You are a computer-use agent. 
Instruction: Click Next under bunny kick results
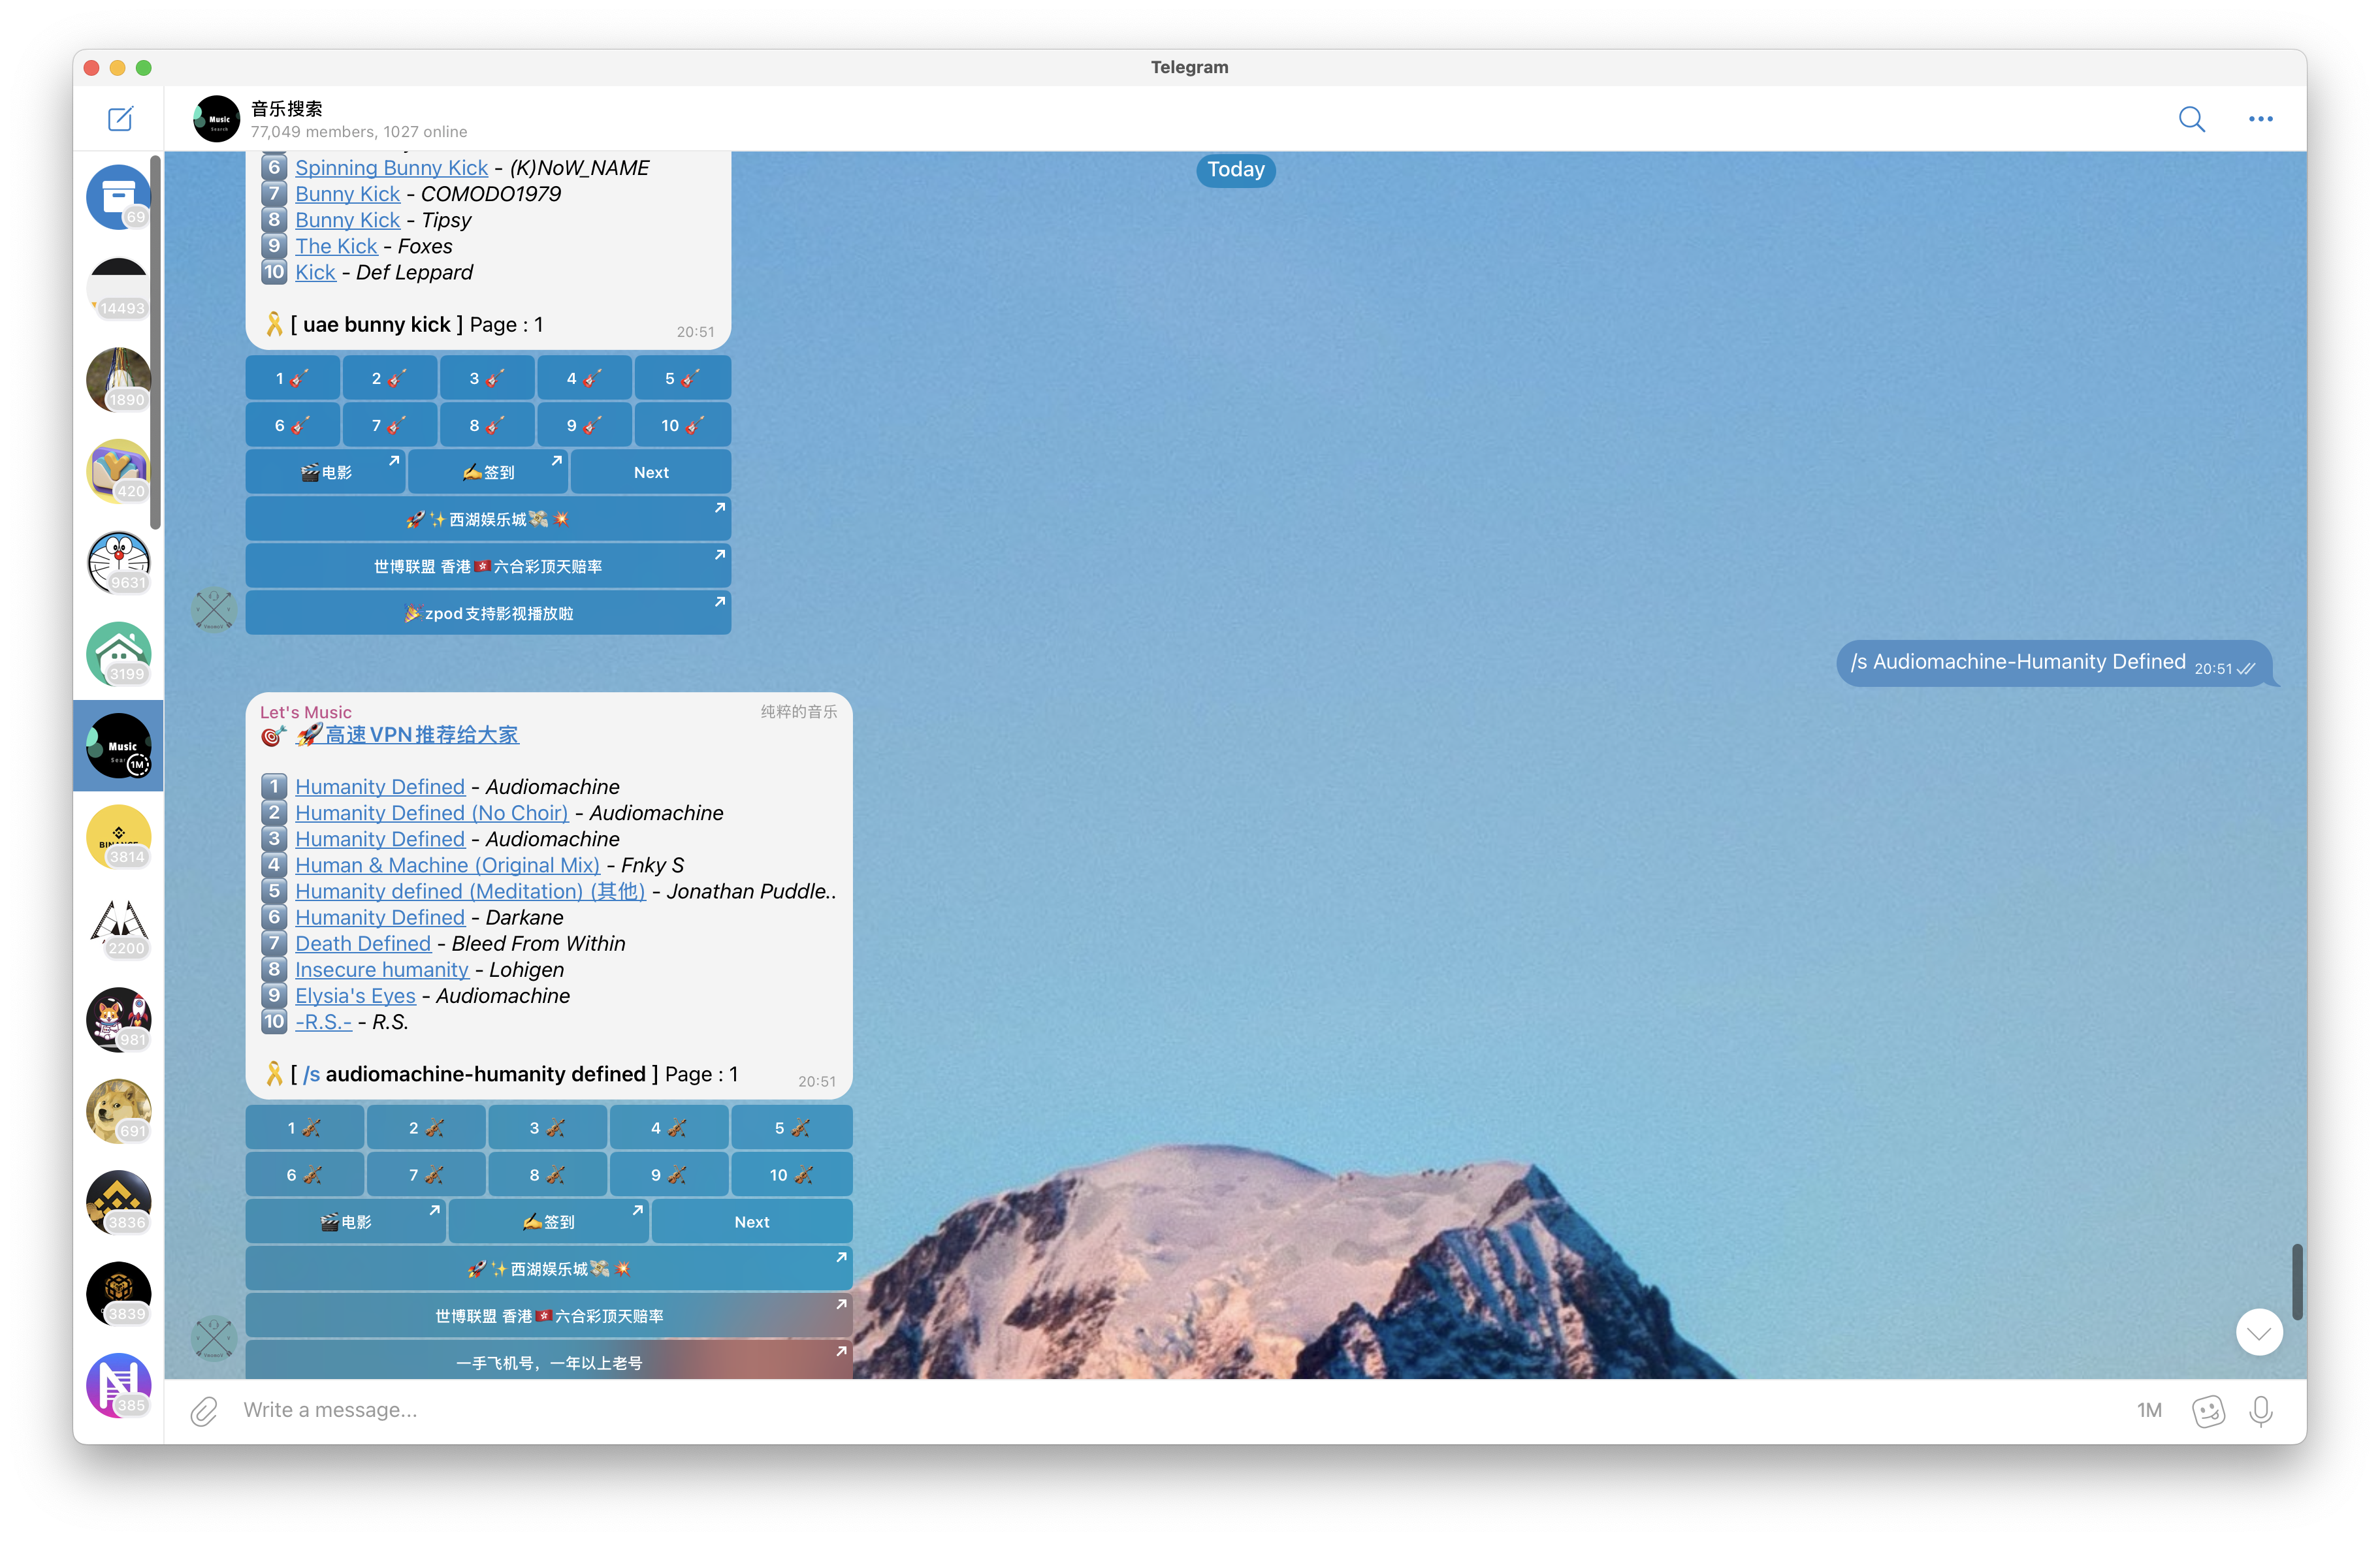point(651,472)
